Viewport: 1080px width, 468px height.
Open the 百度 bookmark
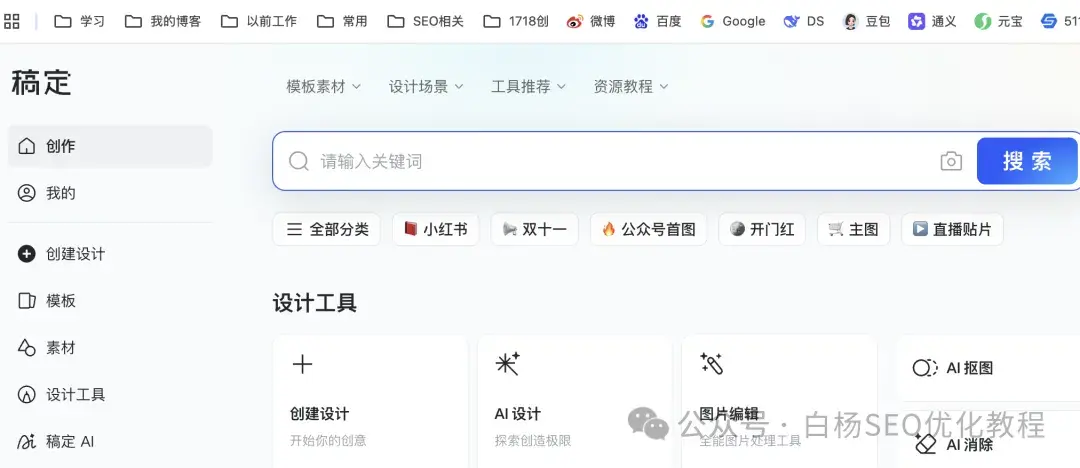657,21
